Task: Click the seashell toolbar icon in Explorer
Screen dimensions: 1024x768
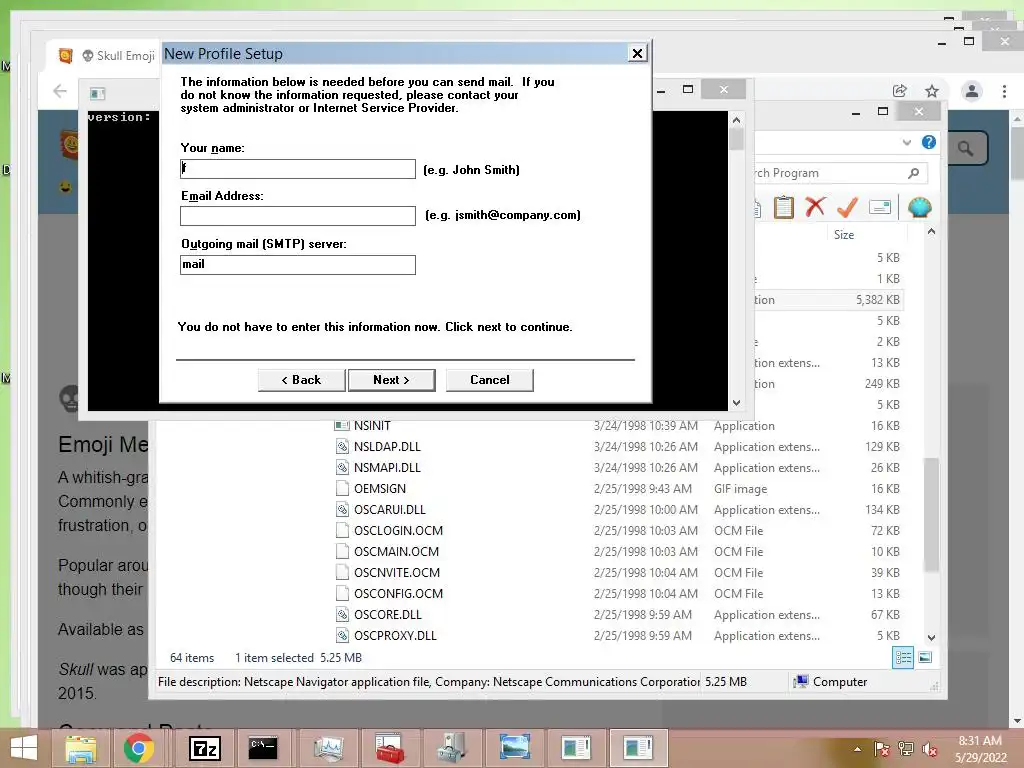Action: [920, 207]
